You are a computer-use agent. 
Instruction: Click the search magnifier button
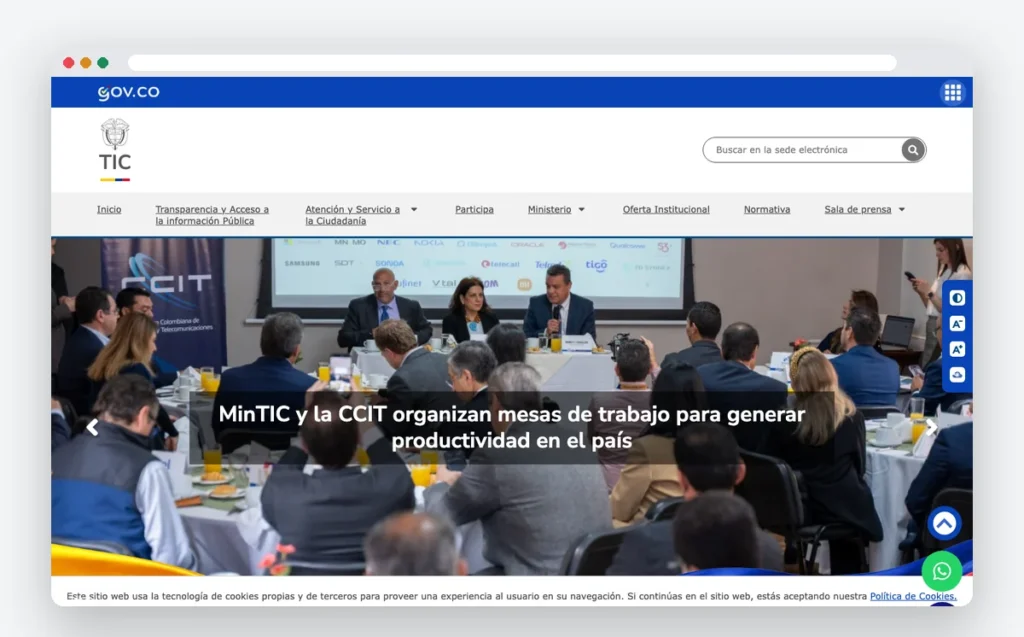tap(913, 150)
